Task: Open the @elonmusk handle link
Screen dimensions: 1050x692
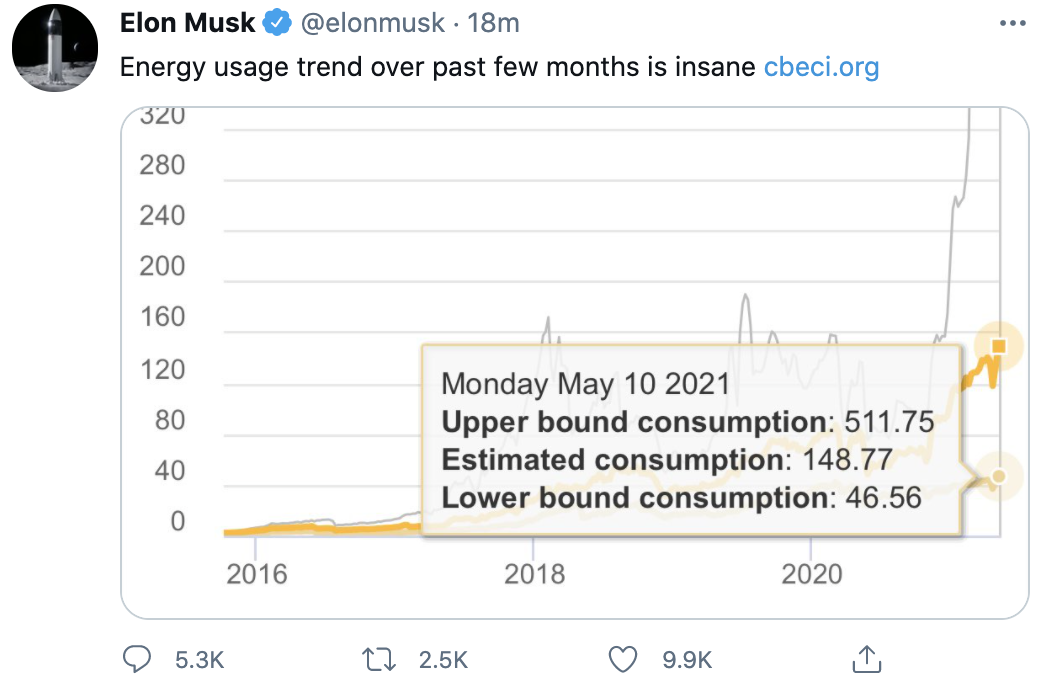Action: click(x=372, y=23)
